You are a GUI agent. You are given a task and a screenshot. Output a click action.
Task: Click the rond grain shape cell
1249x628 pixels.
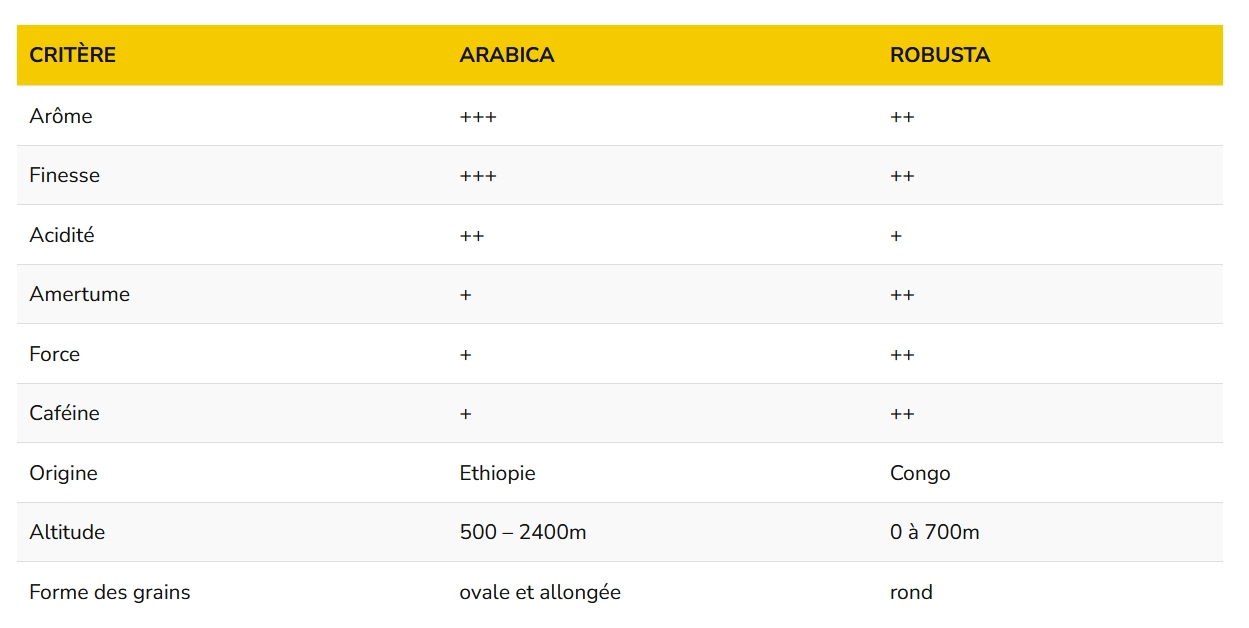(911, 592)
